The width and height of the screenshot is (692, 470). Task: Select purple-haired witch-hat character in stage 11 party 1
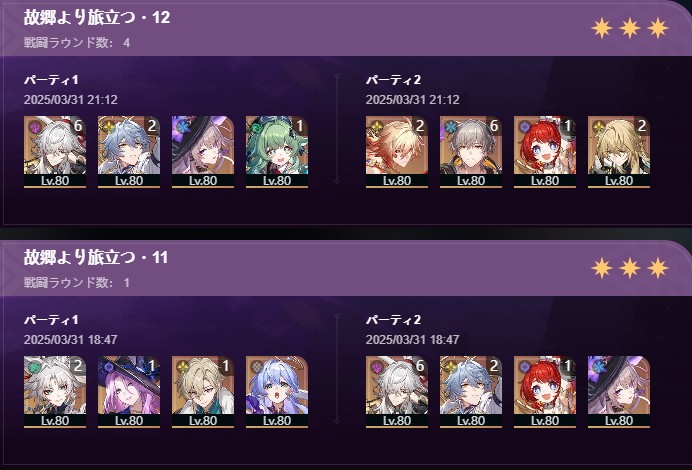pyautogui.click(x=129, y=392)
